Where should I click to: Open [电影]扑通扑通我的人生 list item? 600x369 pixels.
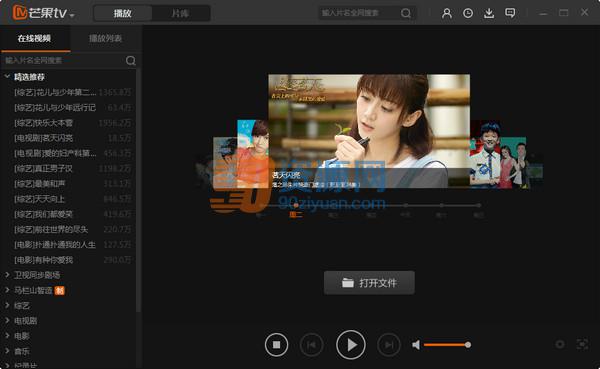(72, 245)
